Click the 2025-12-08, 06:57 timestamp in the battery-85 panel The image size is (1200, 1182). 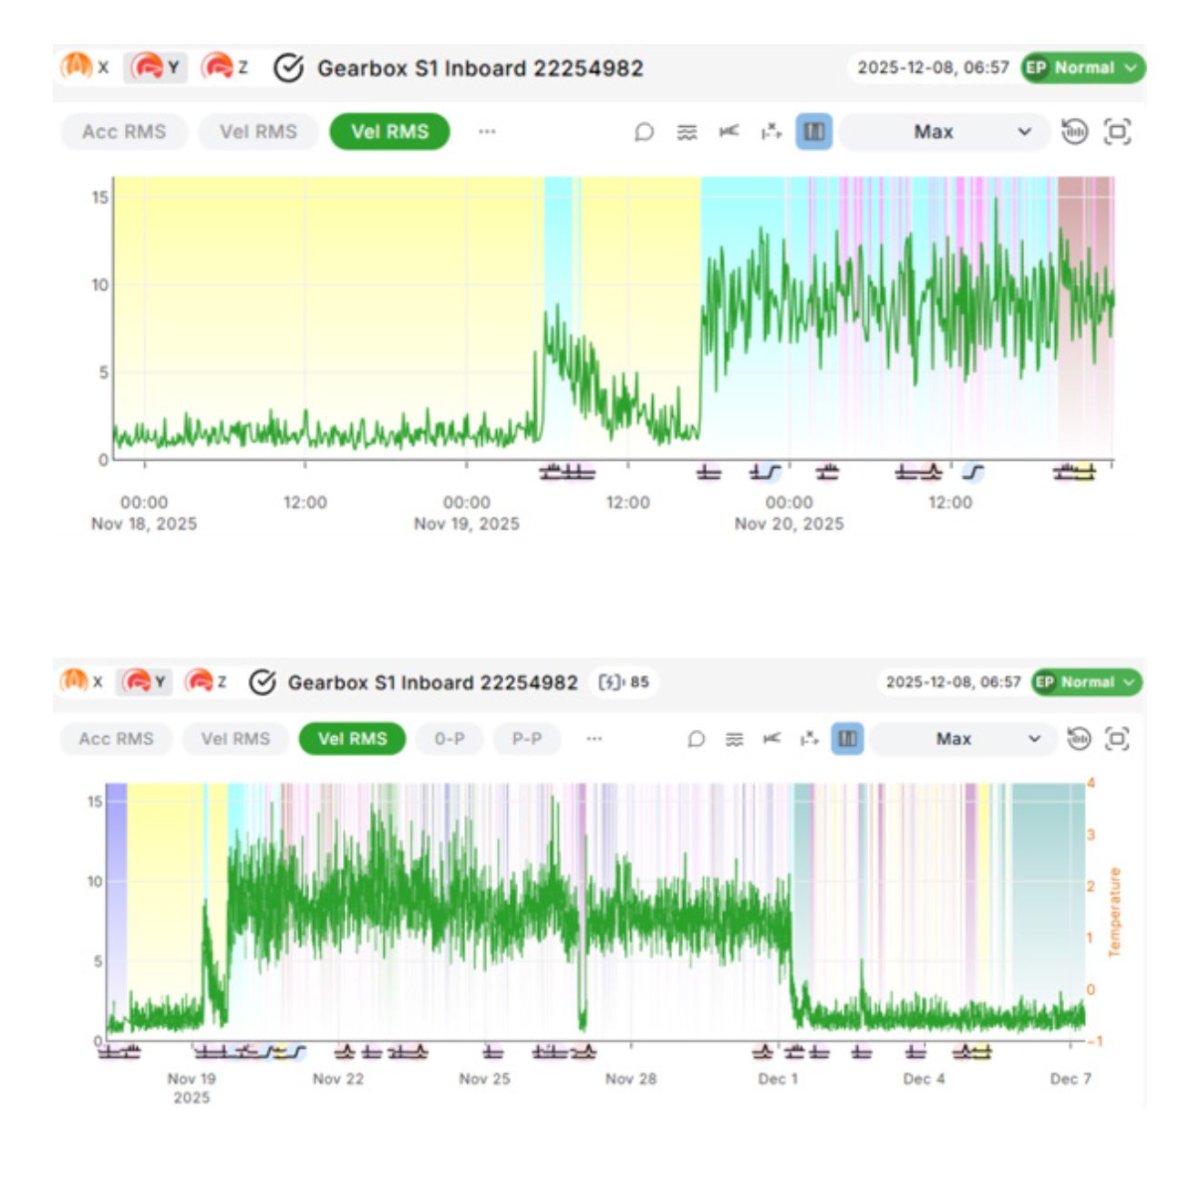point(953,682)
